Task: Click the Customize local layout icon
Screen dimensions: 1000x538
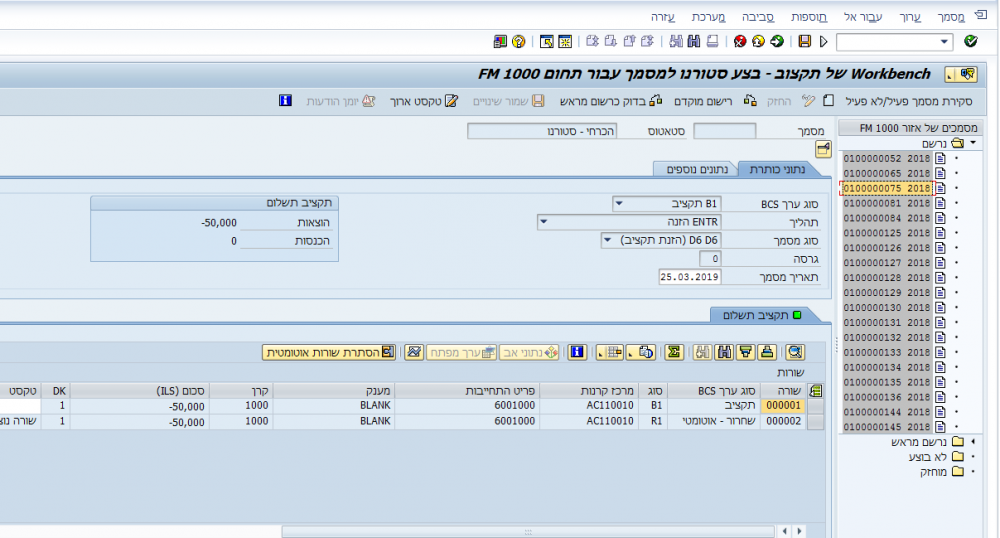Action: point(500,41)
